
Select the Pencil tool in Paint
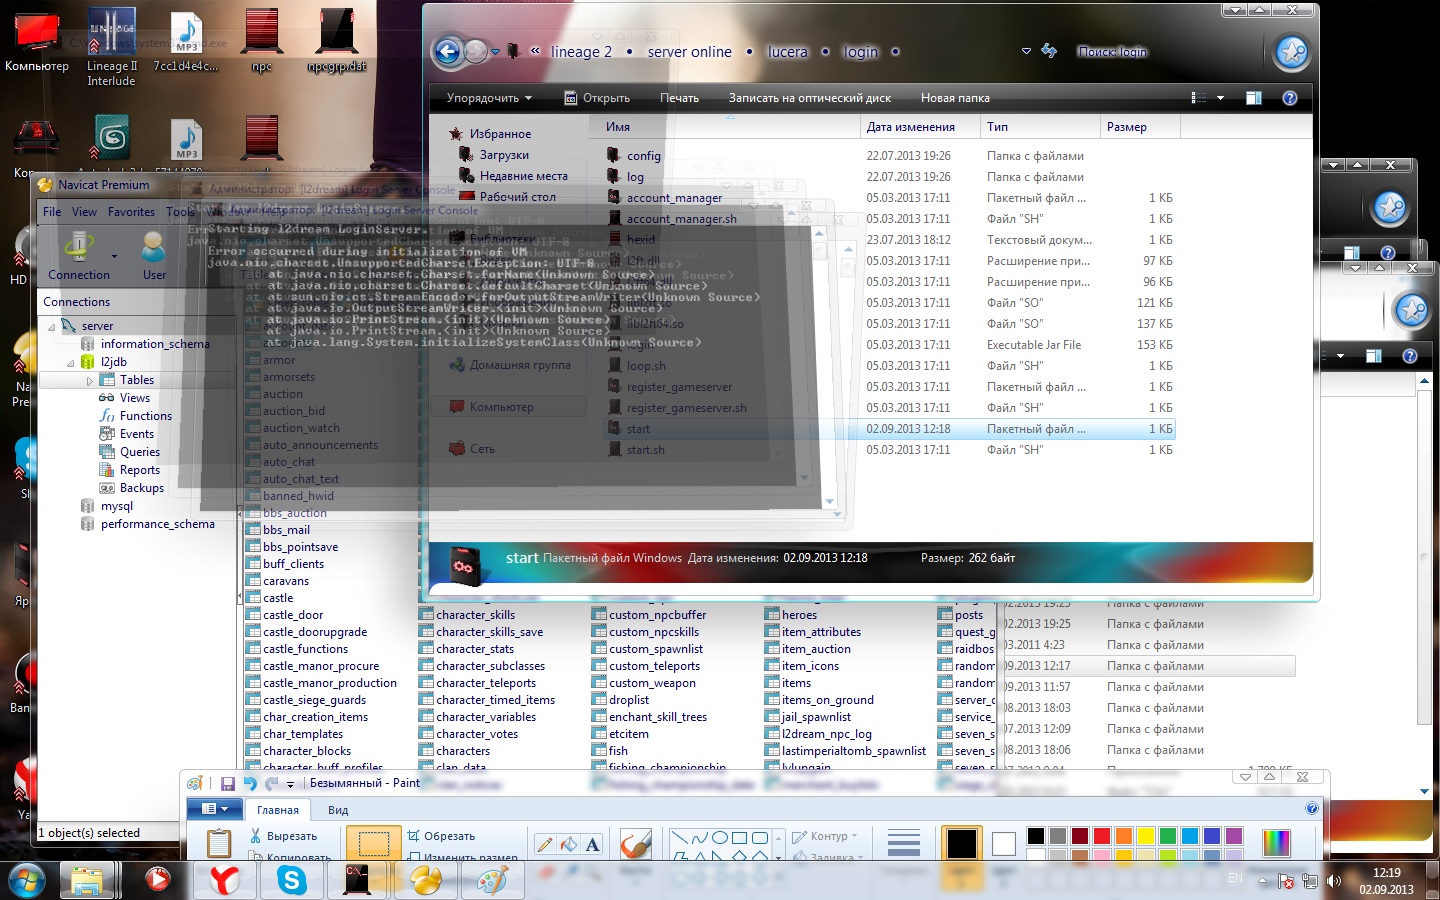point(545,844)
